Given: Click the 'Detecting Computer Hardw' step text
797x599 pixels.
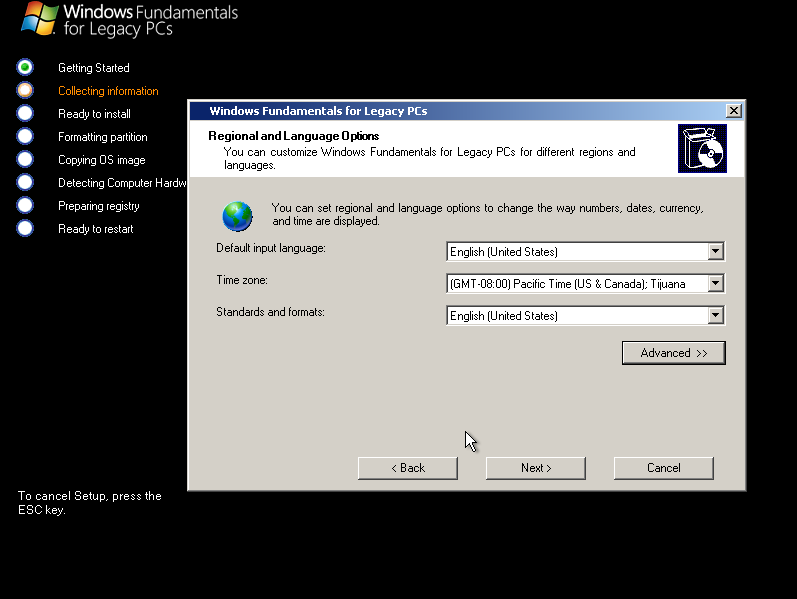Looking at the screenshot, I should (x=122, y=183).
